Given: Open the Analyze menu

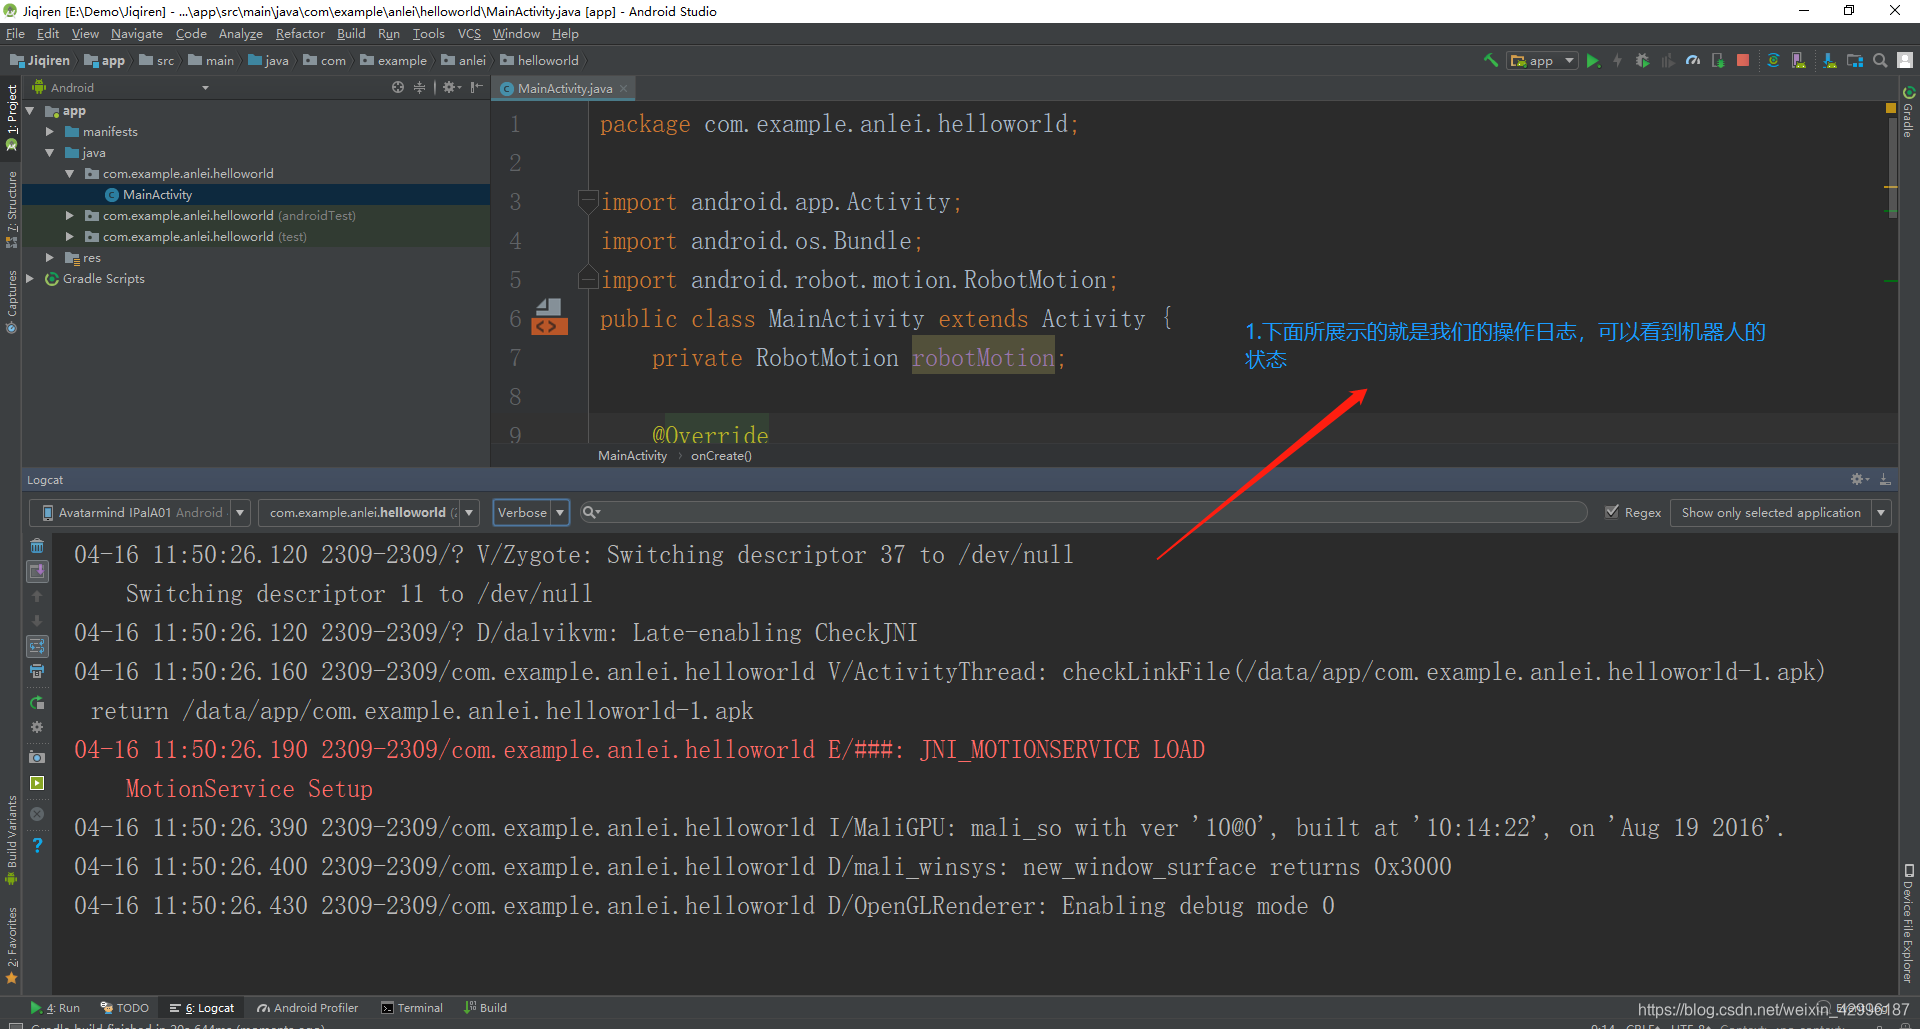Looking at the screenshot, I should [240, 33].
